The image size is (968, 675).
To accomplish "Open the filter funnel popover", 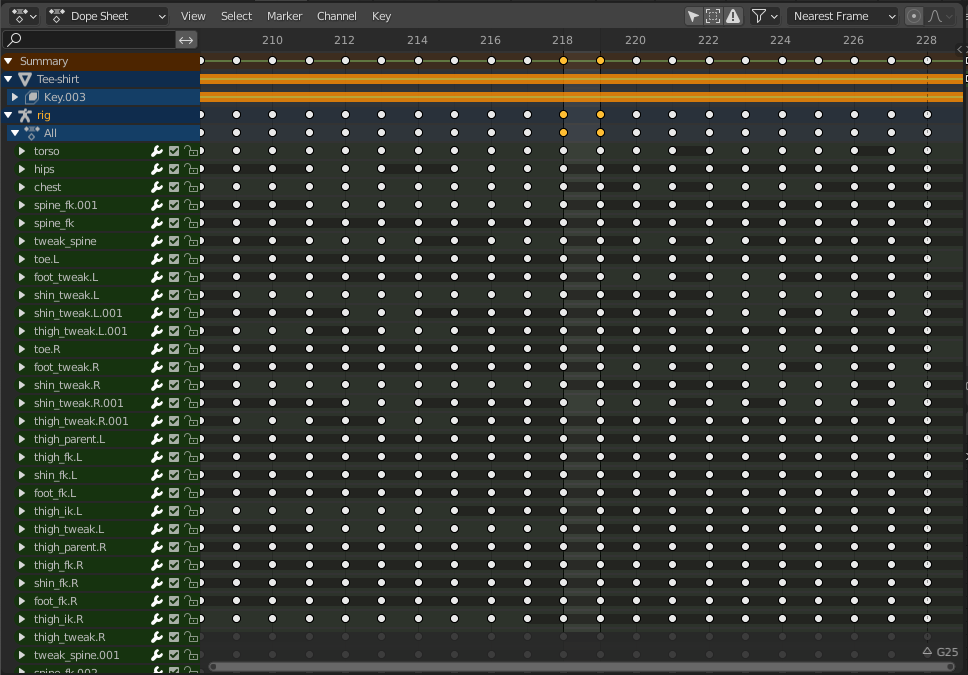I will (764, 16).
